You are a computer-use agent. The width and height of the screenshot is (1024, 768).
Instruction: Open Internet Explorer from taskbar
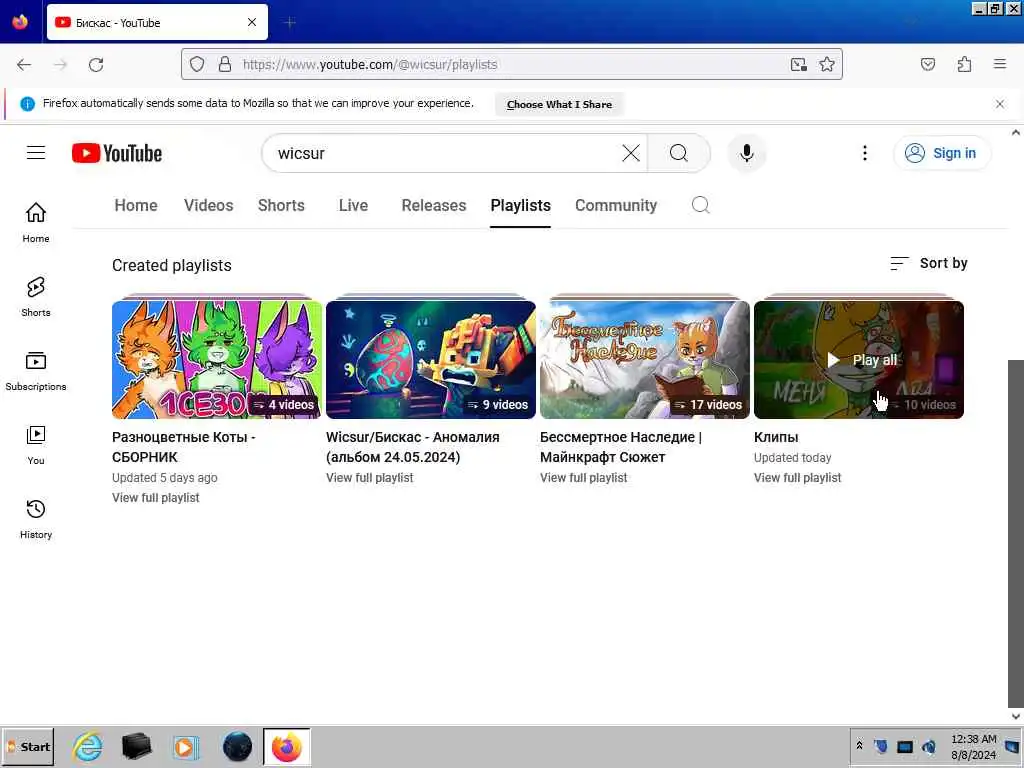point(88,746)
